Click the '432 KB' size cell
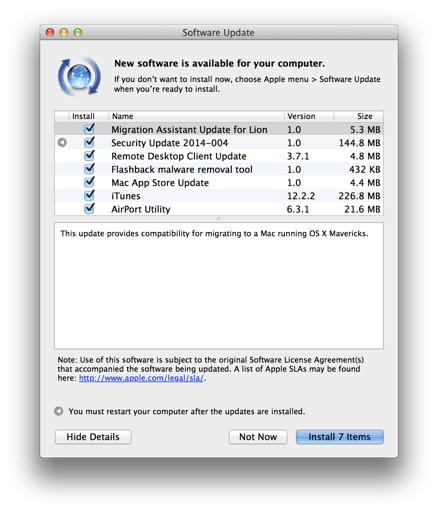The width and height of the screenshot is (438, 513). 365,170
